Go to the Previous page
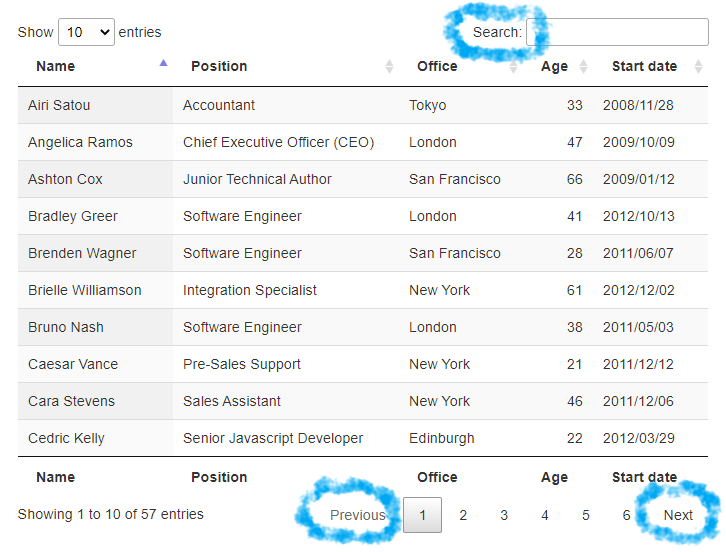The width and height of the screenshot is (726, 552). point(357,515)
